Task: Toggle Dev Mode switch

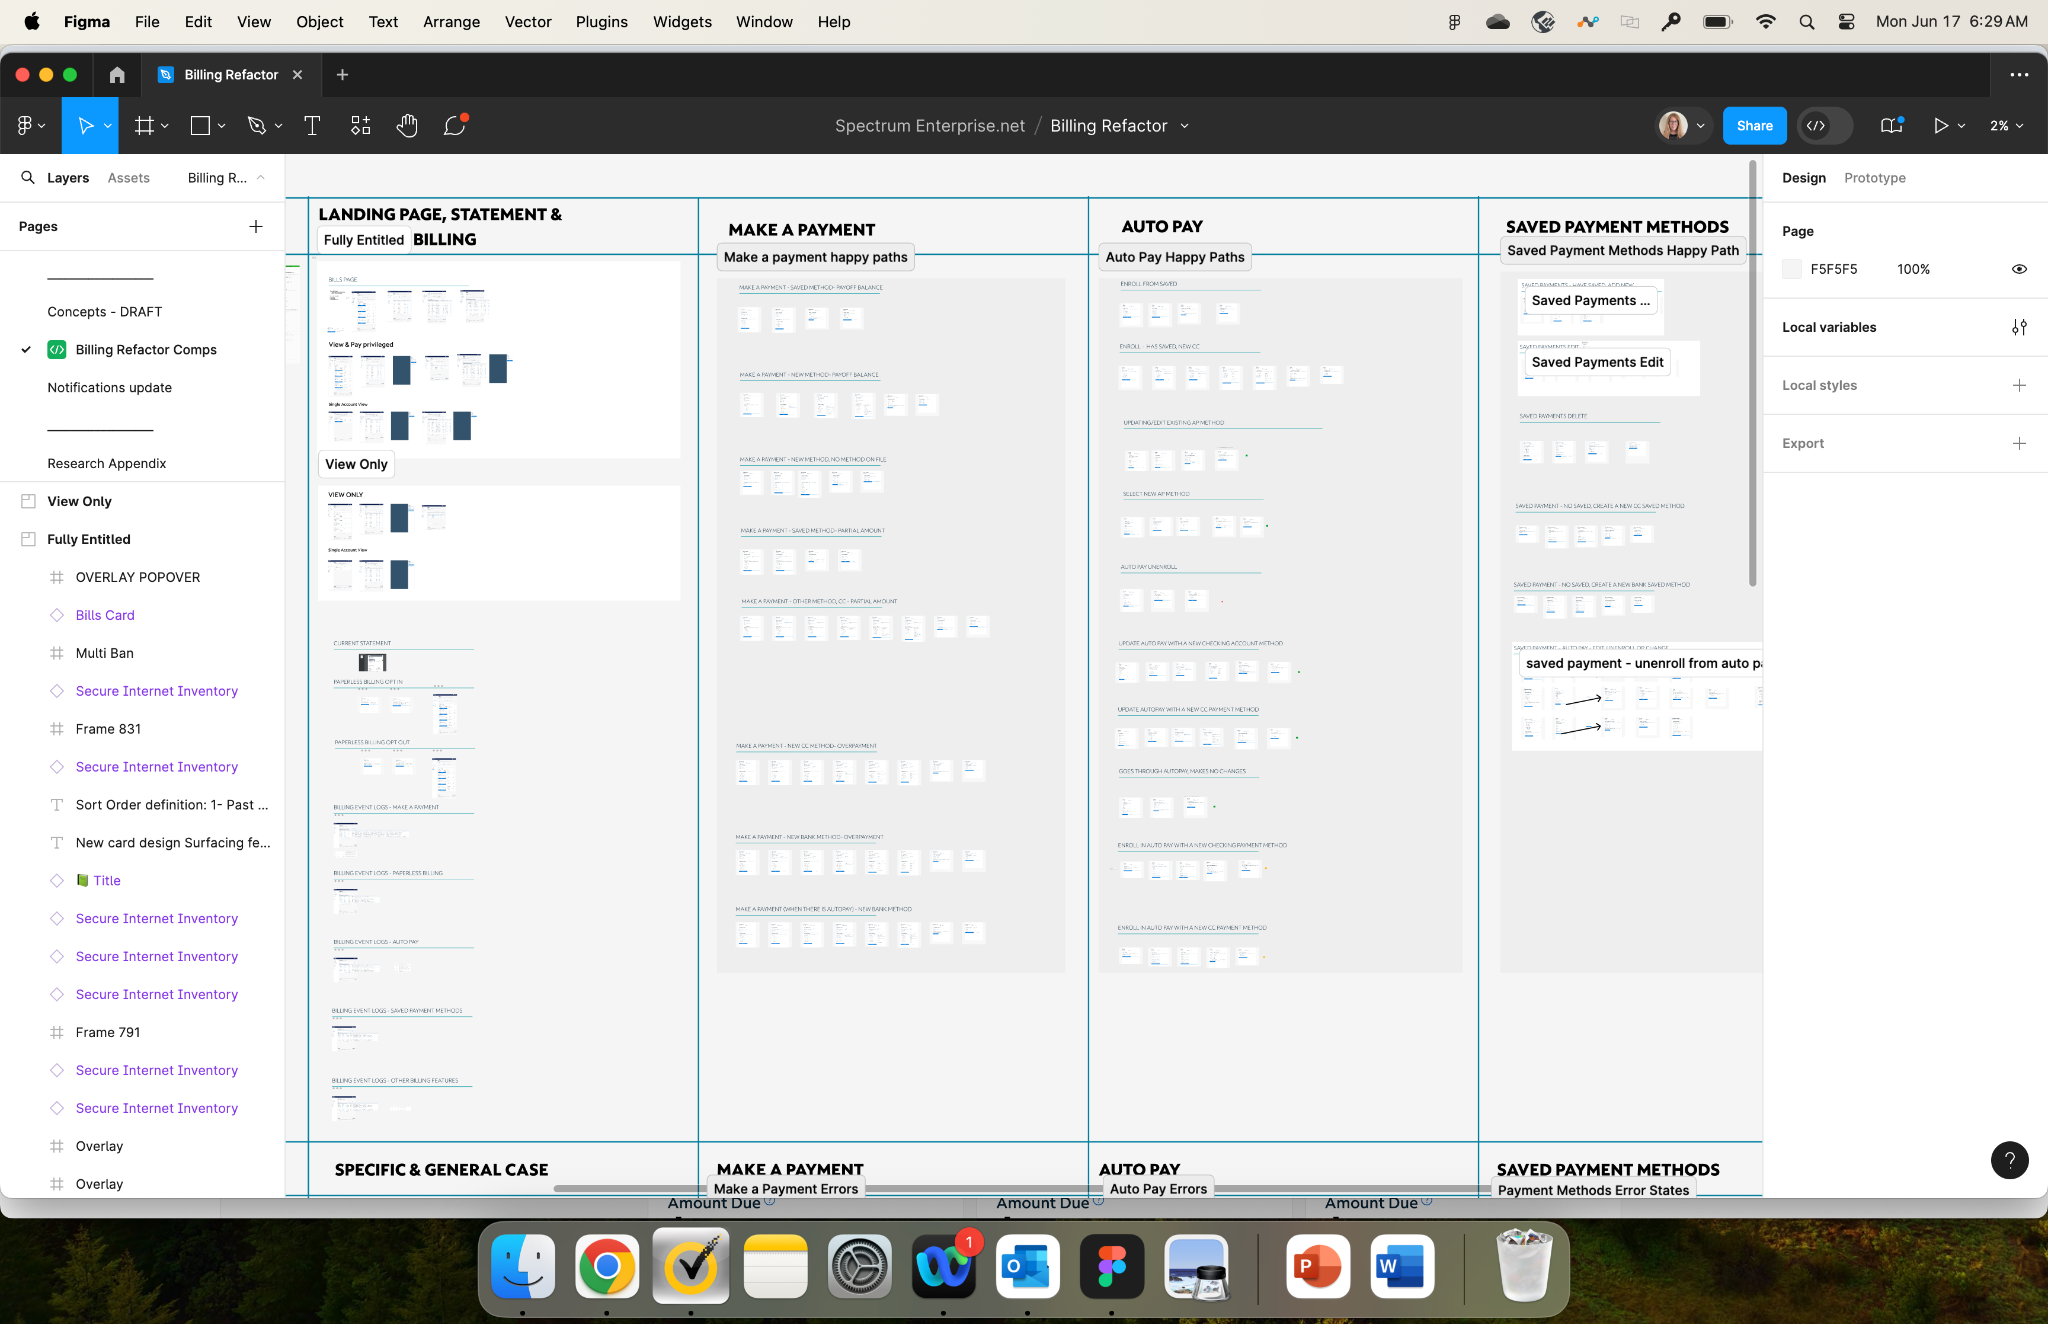Action: click(x=1825, y=126)
